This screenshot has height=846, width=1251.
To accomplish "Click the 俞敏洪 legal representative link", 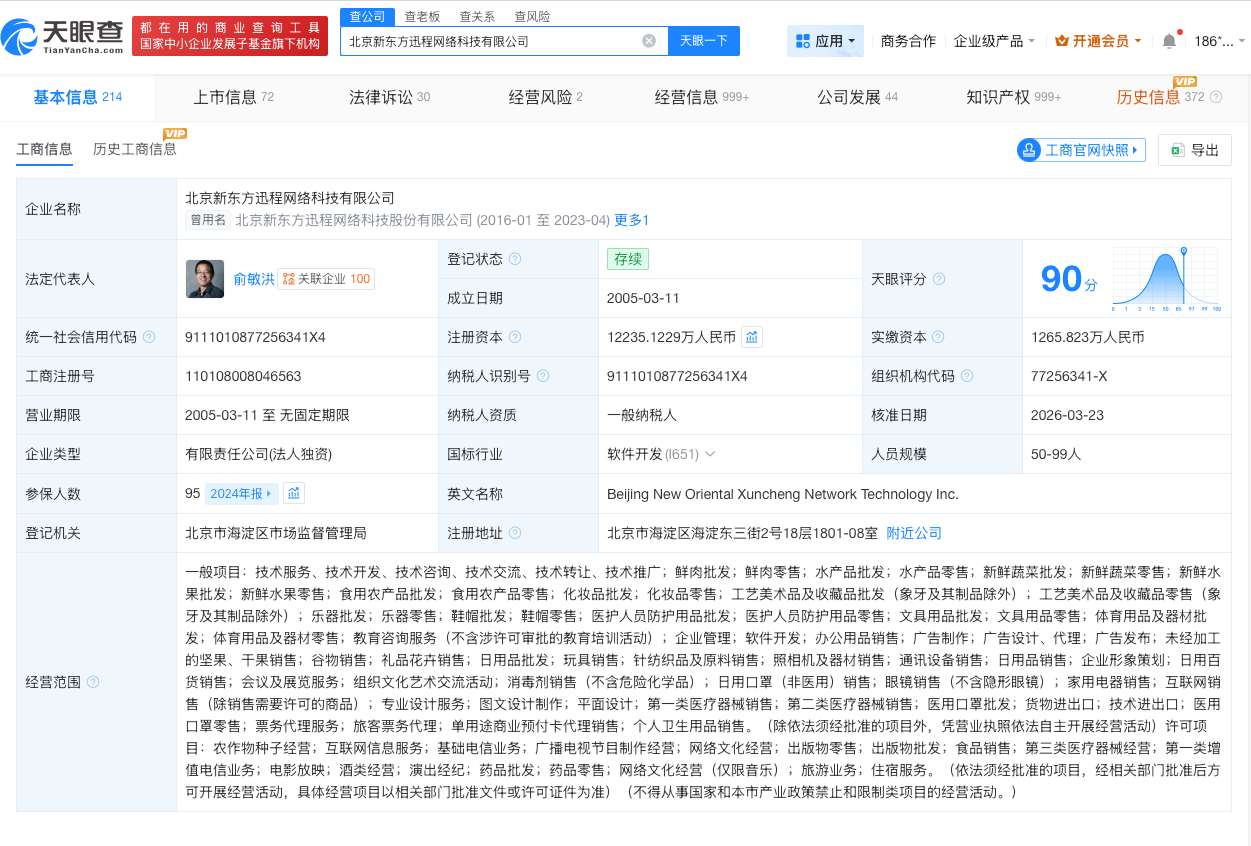I will tap(253, 279).
